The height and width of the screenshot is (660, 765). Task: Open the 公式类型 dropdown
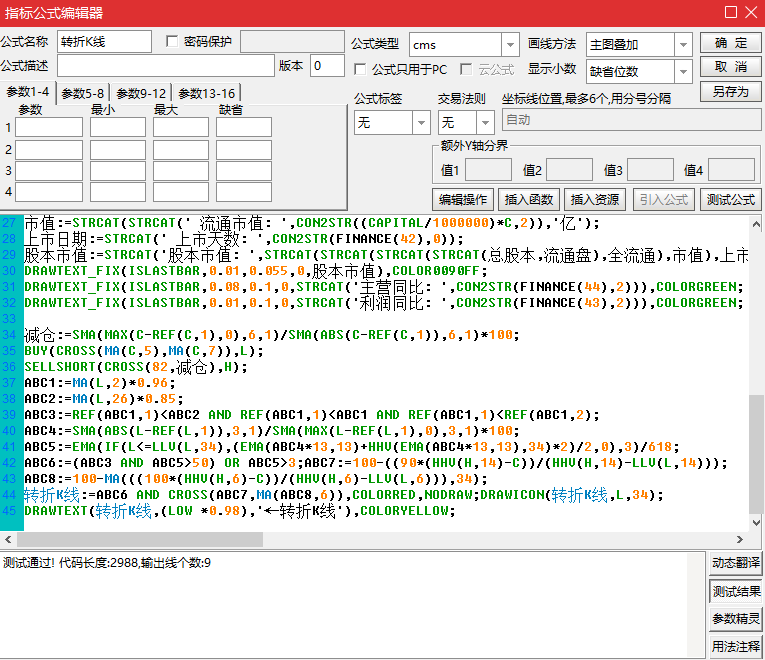pyautogui.click(x=510, y=45)
